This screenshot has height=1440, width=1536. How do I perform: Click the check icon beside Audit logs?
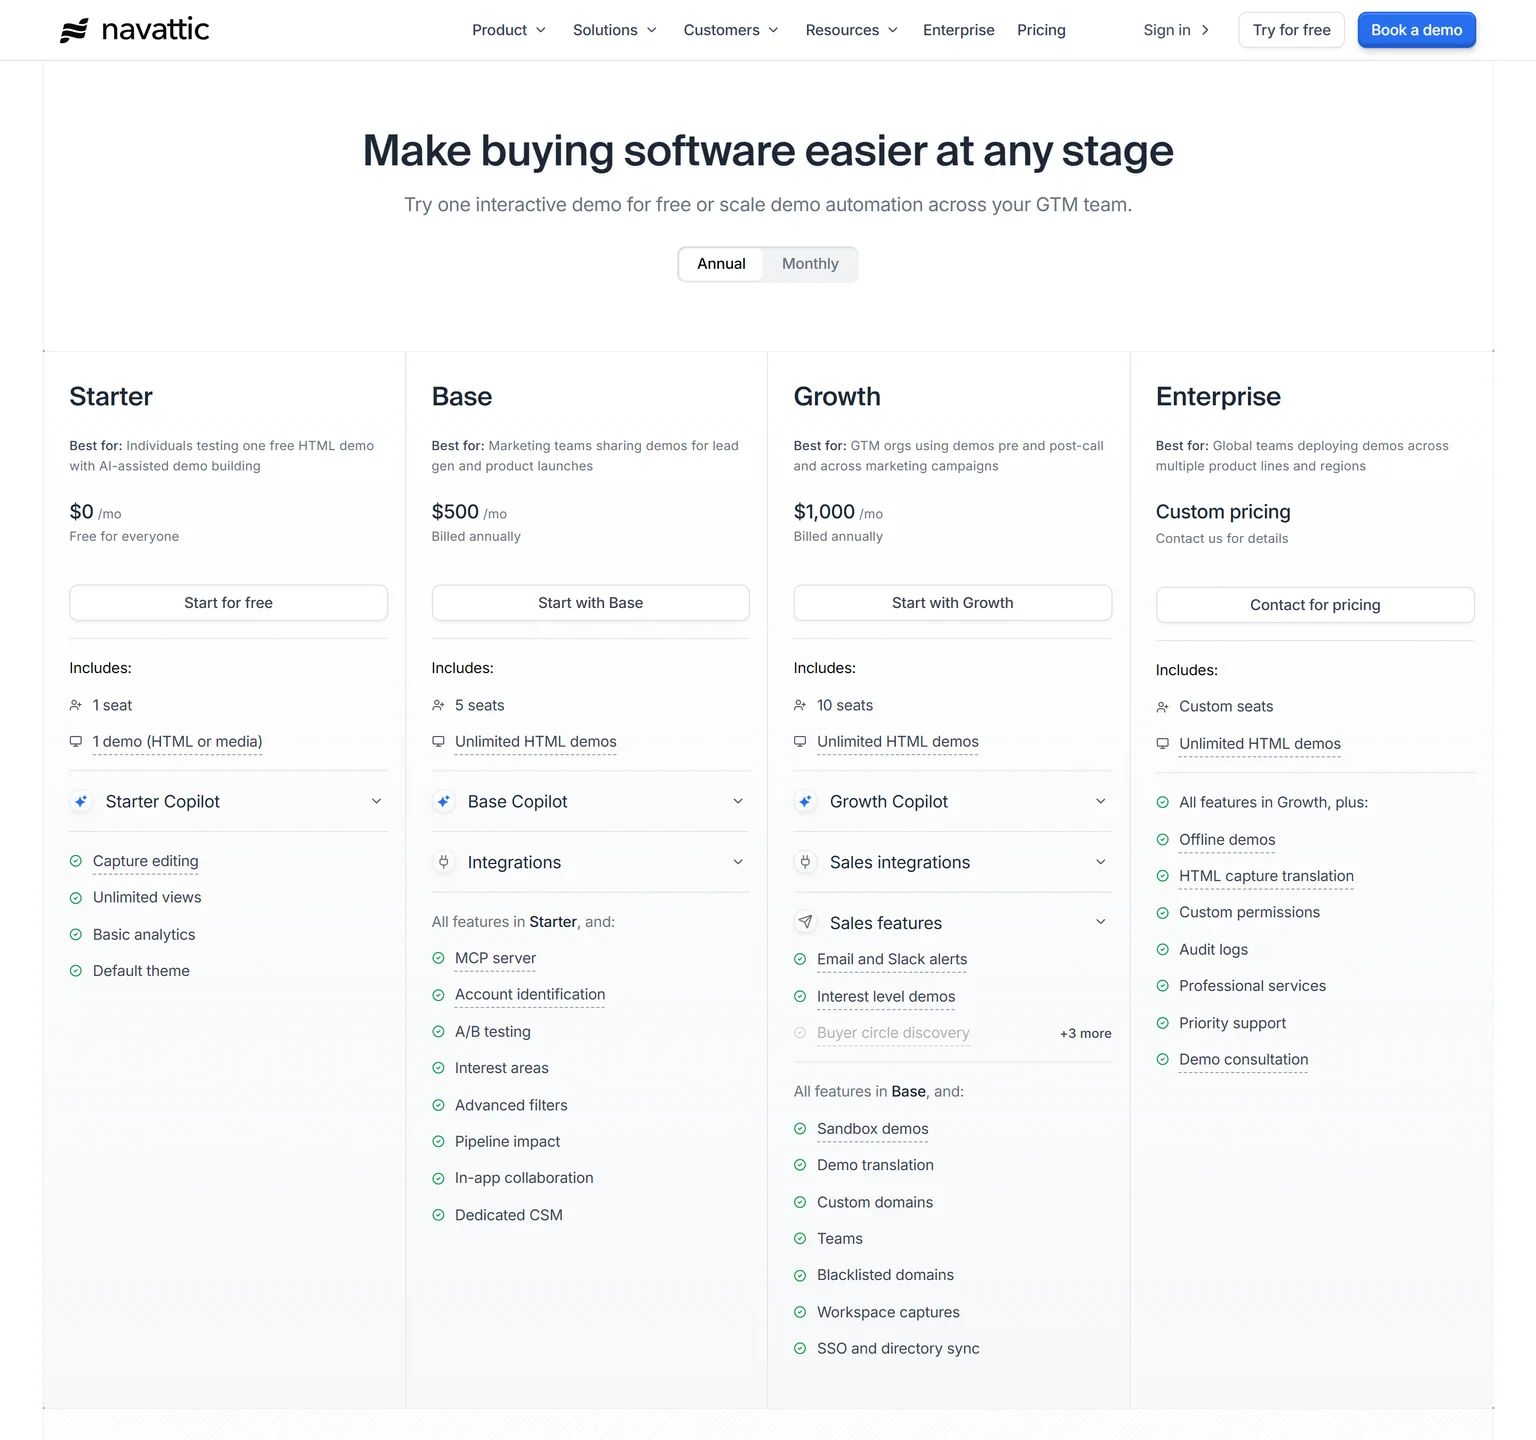pos(1162,950)
